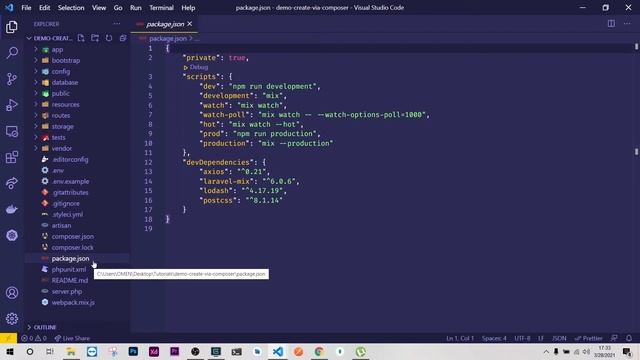Screen dimensions: 640x360
Task: Open Explorer views and more actions menu
Action: click(x=116, y=24)
